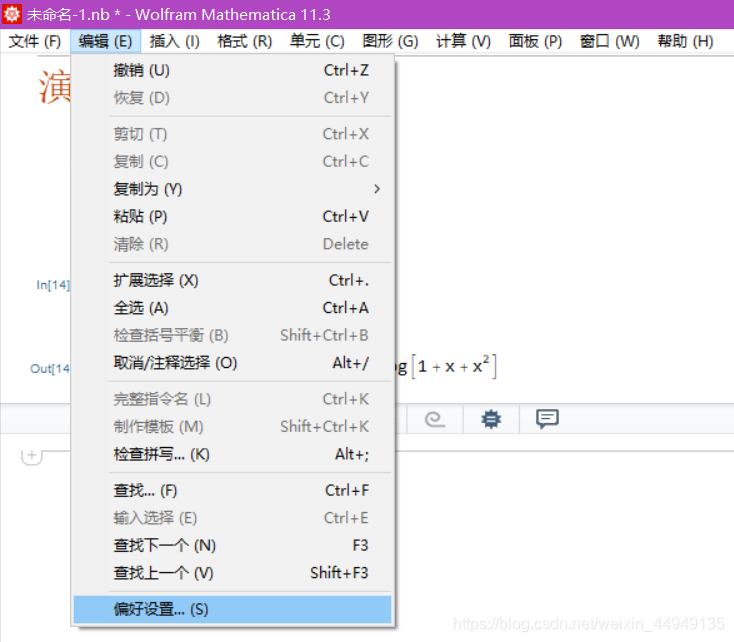Select 查找上一个 (V) entry

233,573
